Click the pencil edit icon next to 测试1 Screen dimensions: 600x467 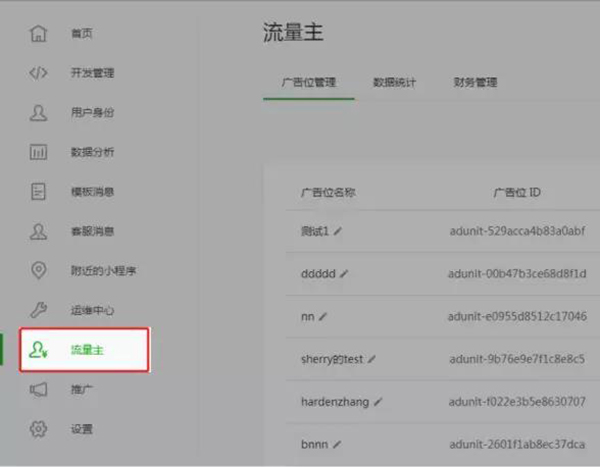tap(338, 231)
